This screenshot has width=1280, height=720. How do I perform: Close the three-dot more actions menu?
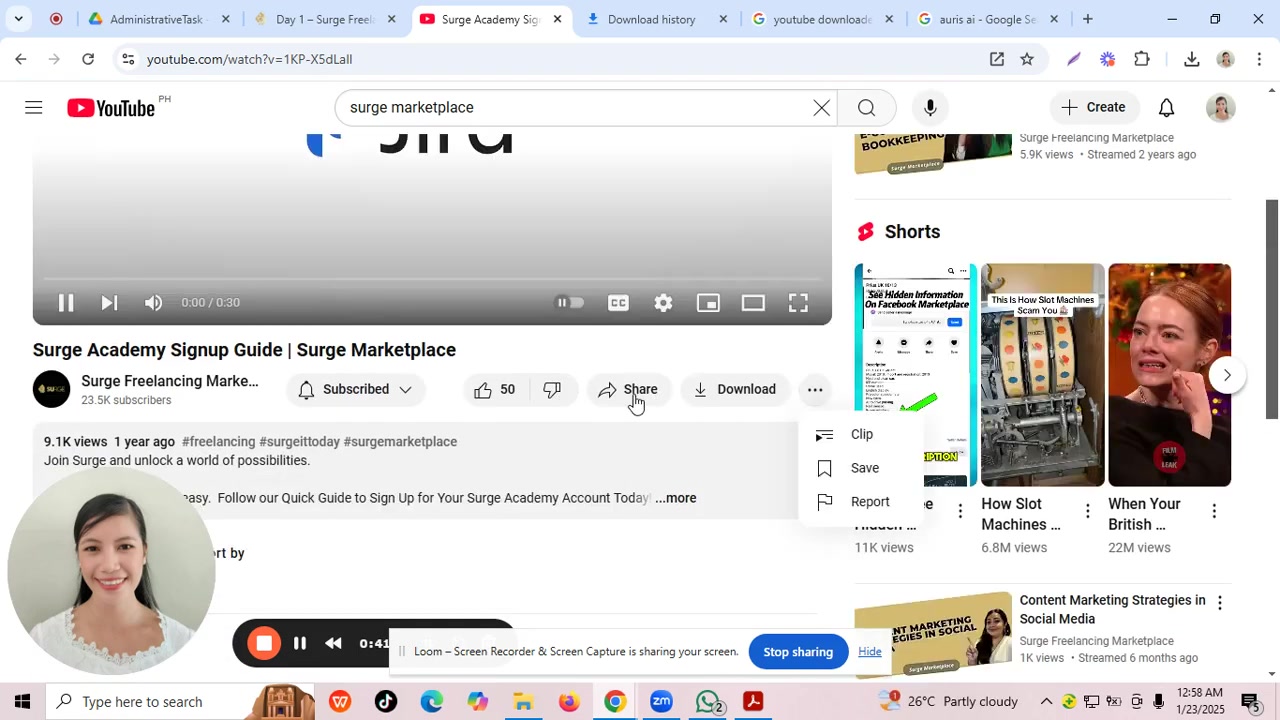tap(815, 390)
